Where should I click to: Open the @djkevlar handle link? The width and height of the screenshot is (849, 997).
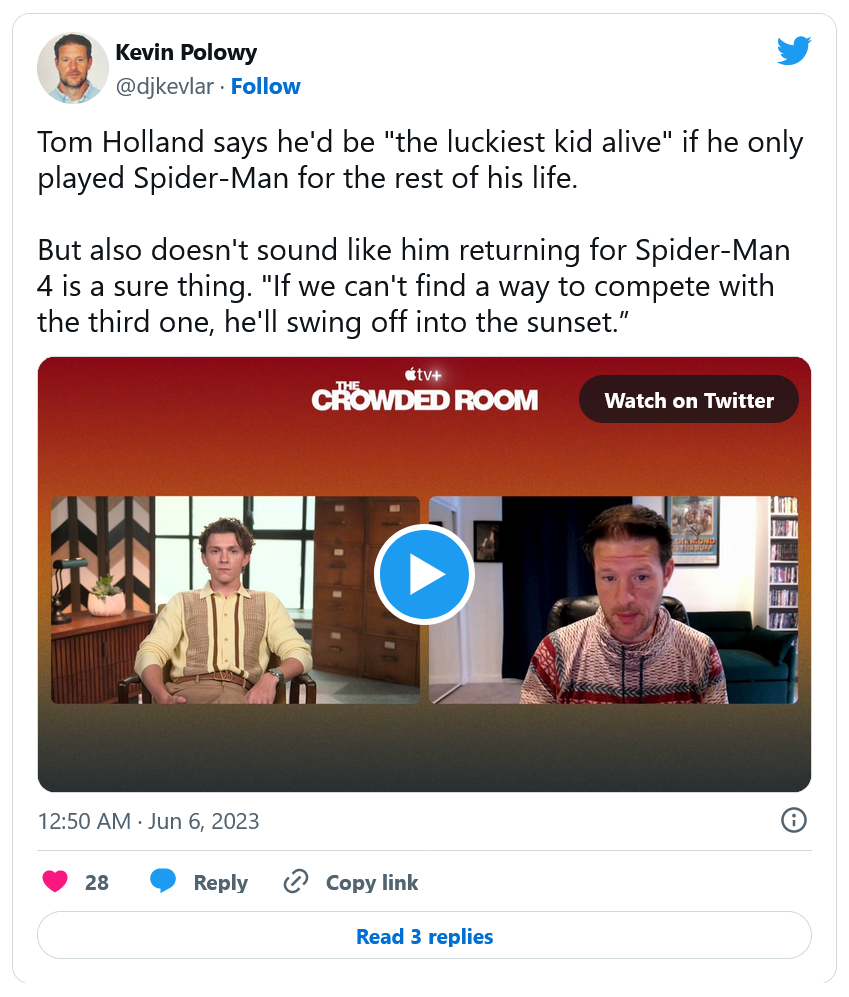(165, 87)
